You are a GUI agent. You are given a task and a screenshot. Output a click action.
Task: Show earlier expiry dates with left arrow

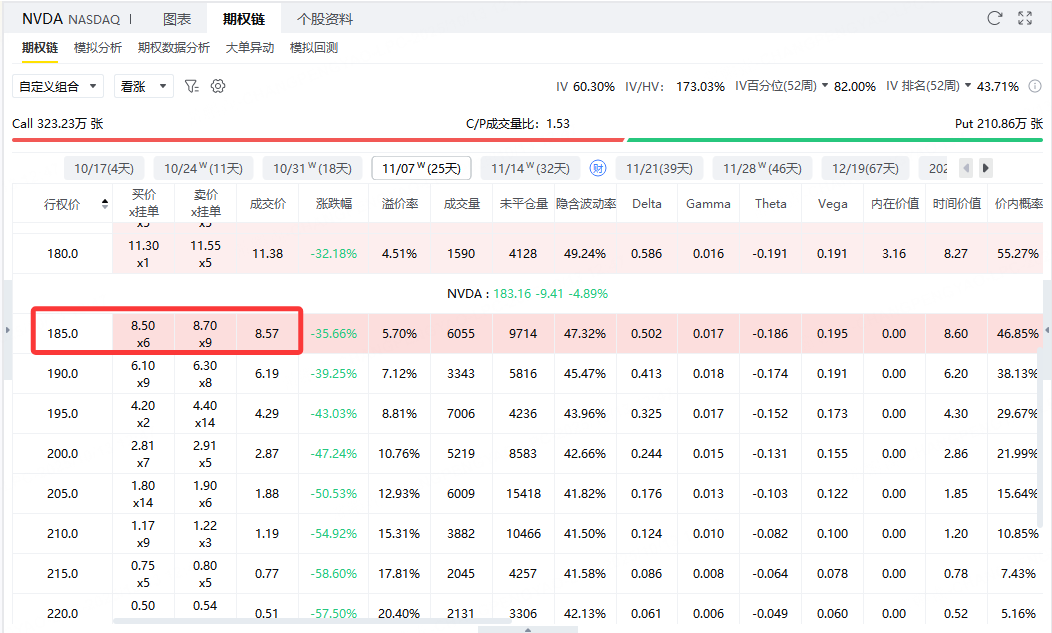click(x=966, y=168)
